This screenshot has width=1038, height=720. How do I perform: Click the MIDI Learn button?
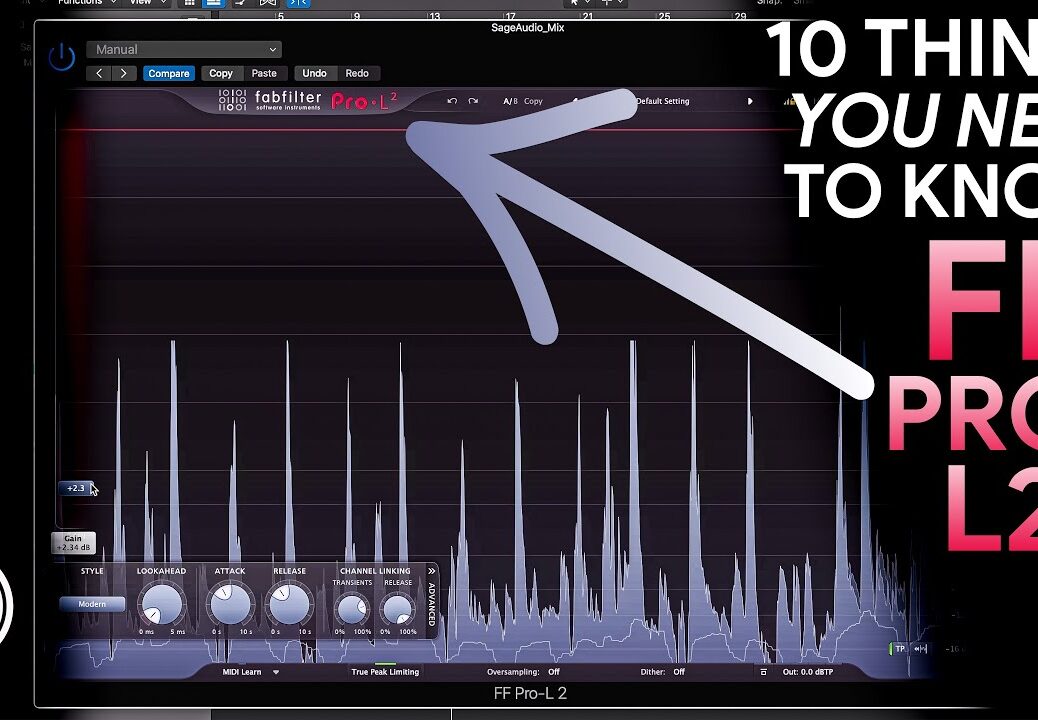242,672
